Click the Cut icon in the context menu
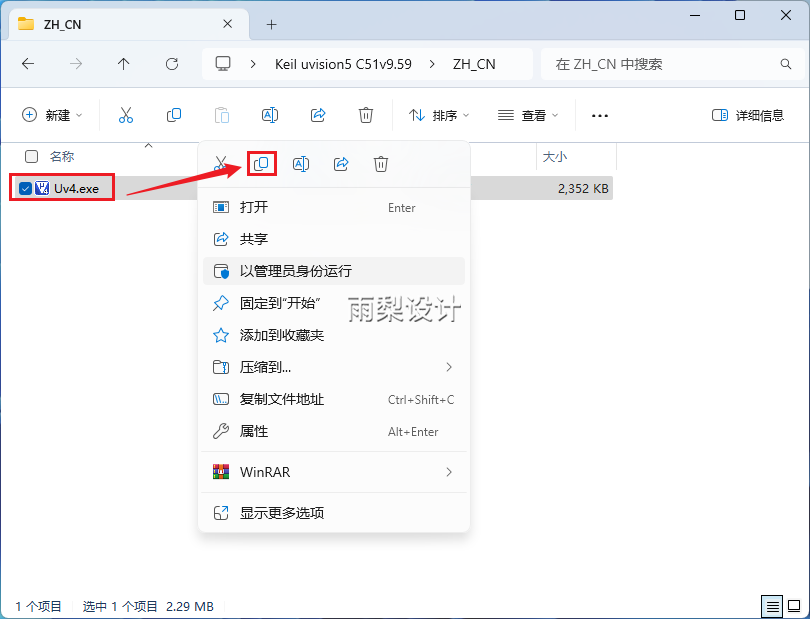Image resolution: width=810 pixels, height=619 pixels. pyautogui.click(x=221, y=163)
